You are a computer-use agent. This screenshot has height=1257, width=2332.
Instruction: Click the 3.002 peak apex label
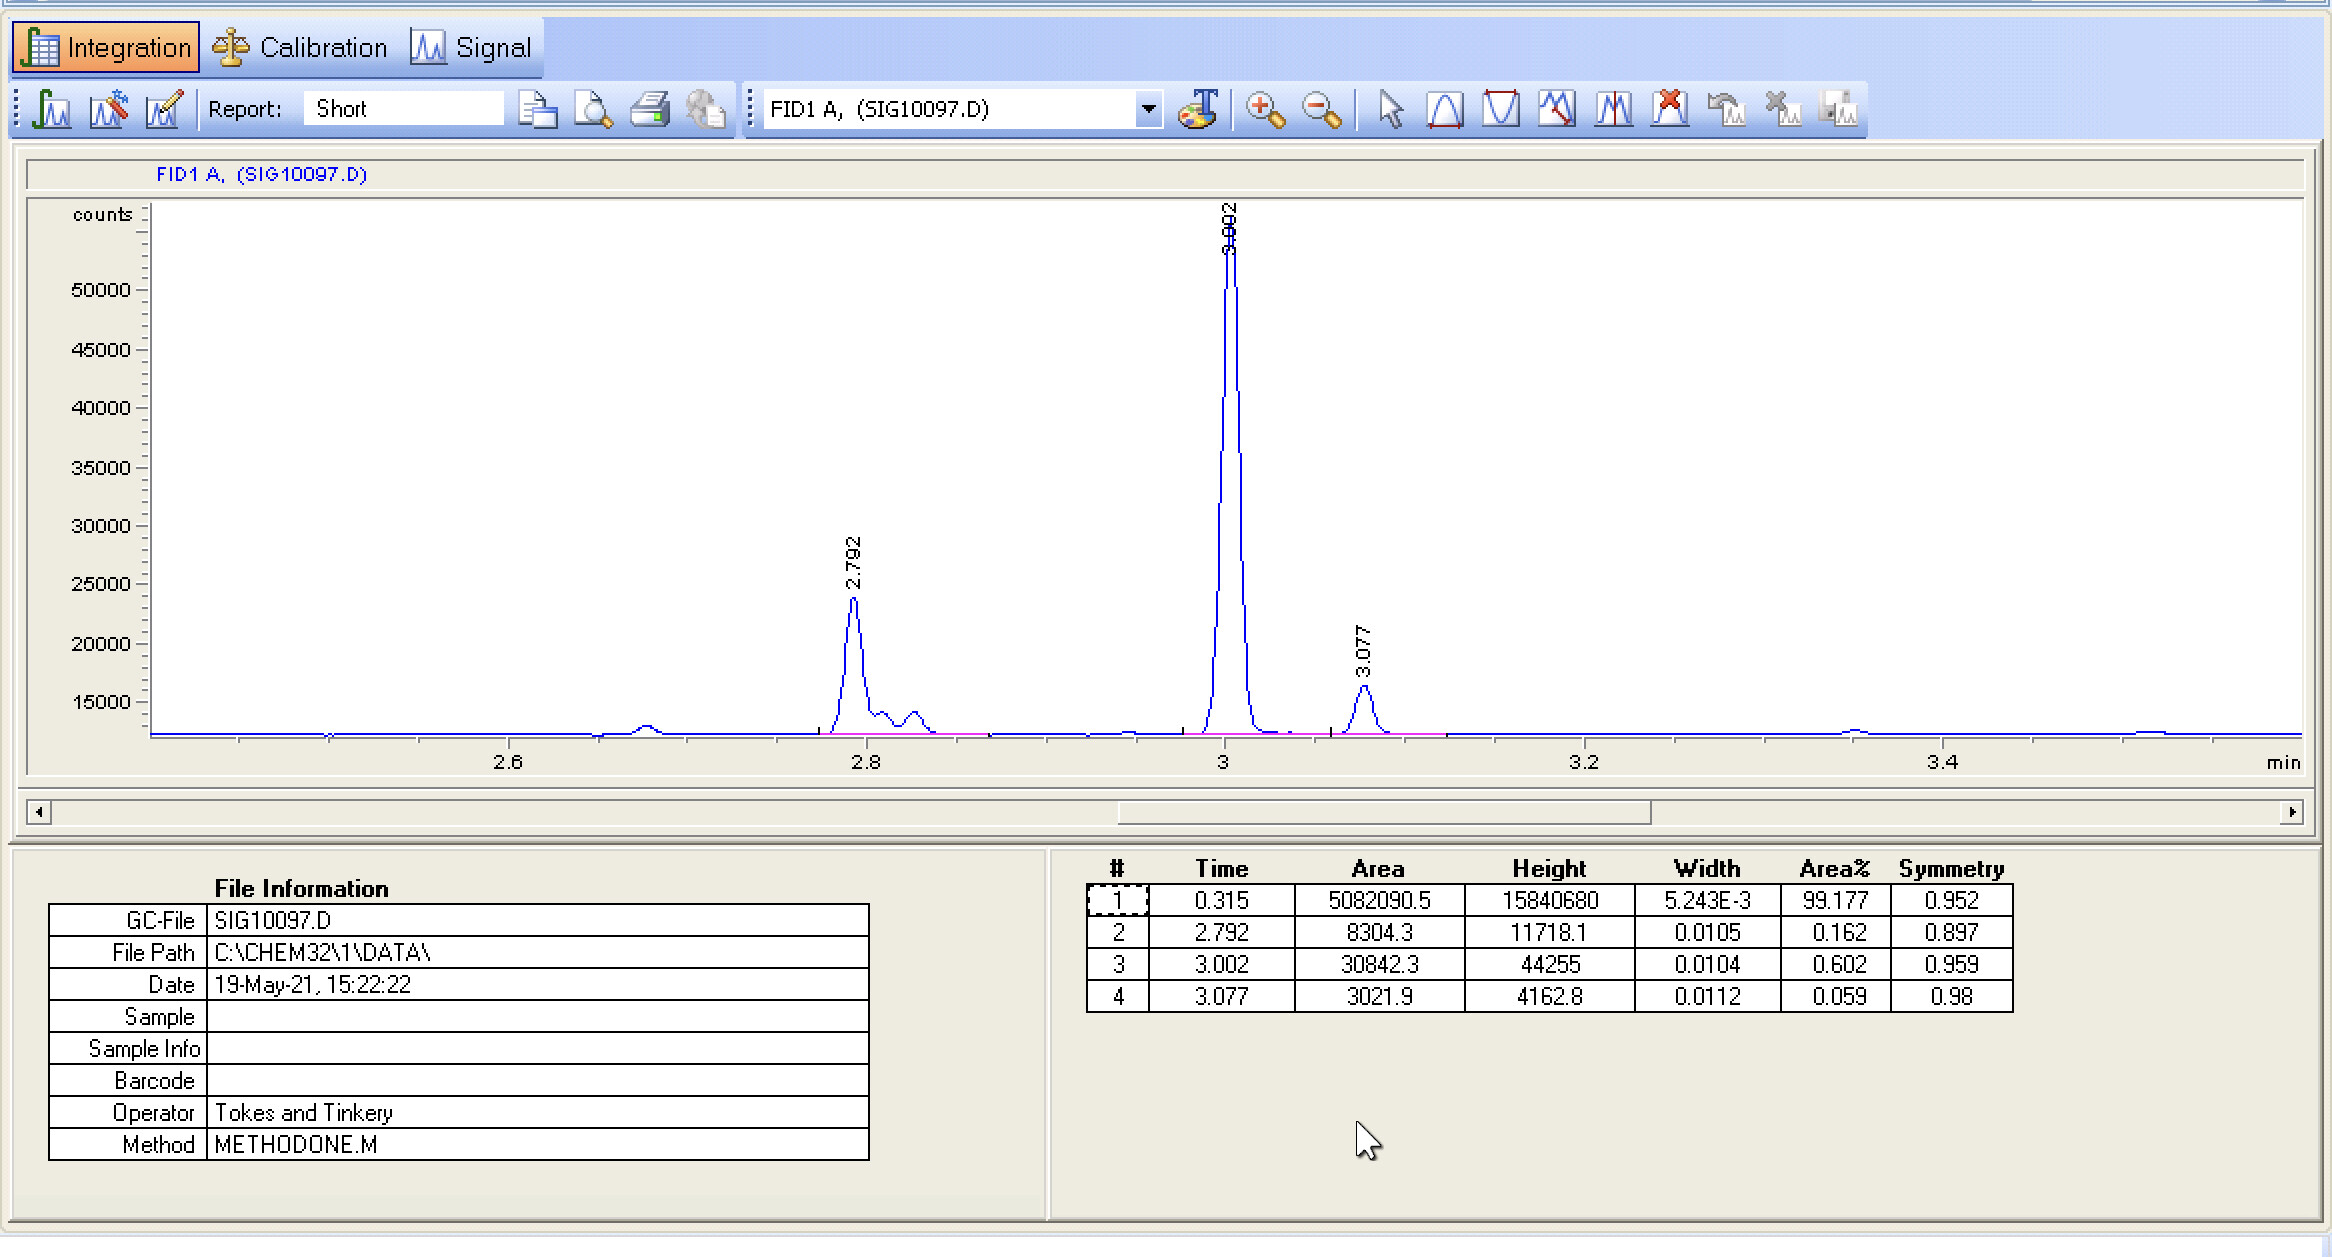pos(1229,228)
